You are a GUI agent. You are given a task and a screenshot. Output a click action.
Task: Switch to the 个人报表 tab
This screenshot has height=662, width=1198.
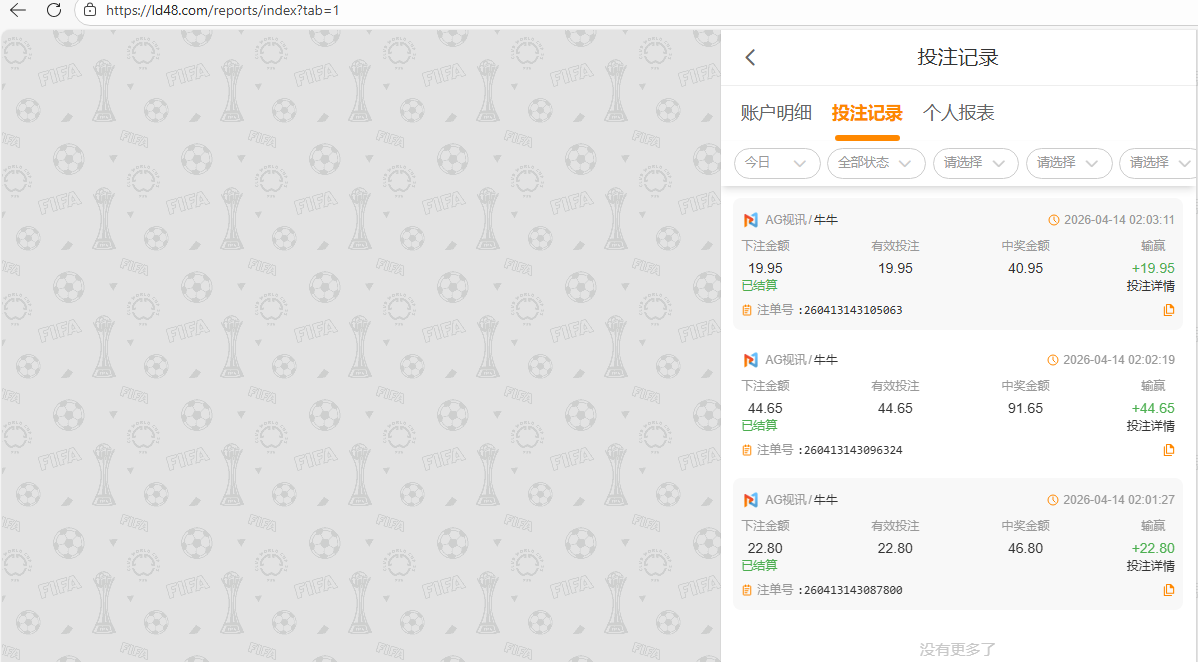(x=958, y=113)
